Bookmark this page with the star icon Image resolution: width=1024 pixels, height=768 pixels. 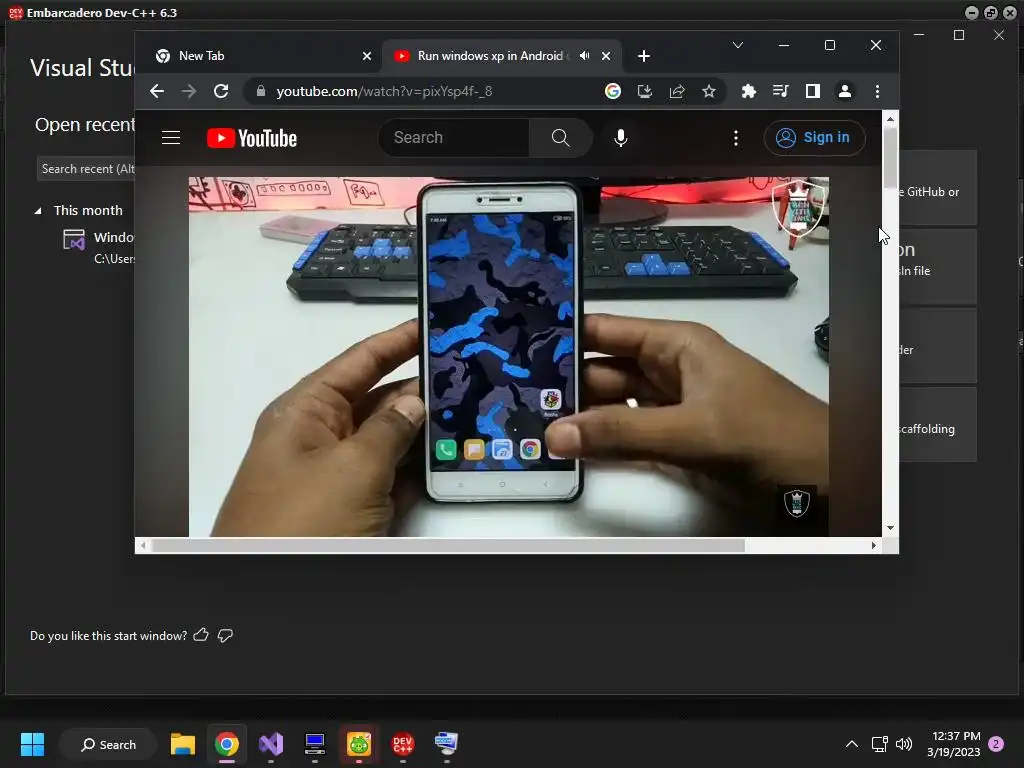point(709,91)
